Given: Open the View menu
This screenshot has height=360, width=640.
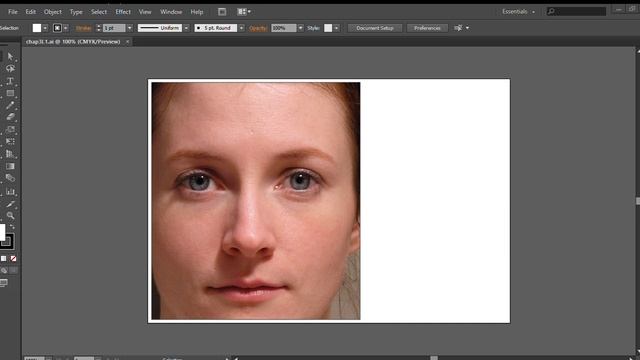Looking at the screenshot, I should coord(145,12).
